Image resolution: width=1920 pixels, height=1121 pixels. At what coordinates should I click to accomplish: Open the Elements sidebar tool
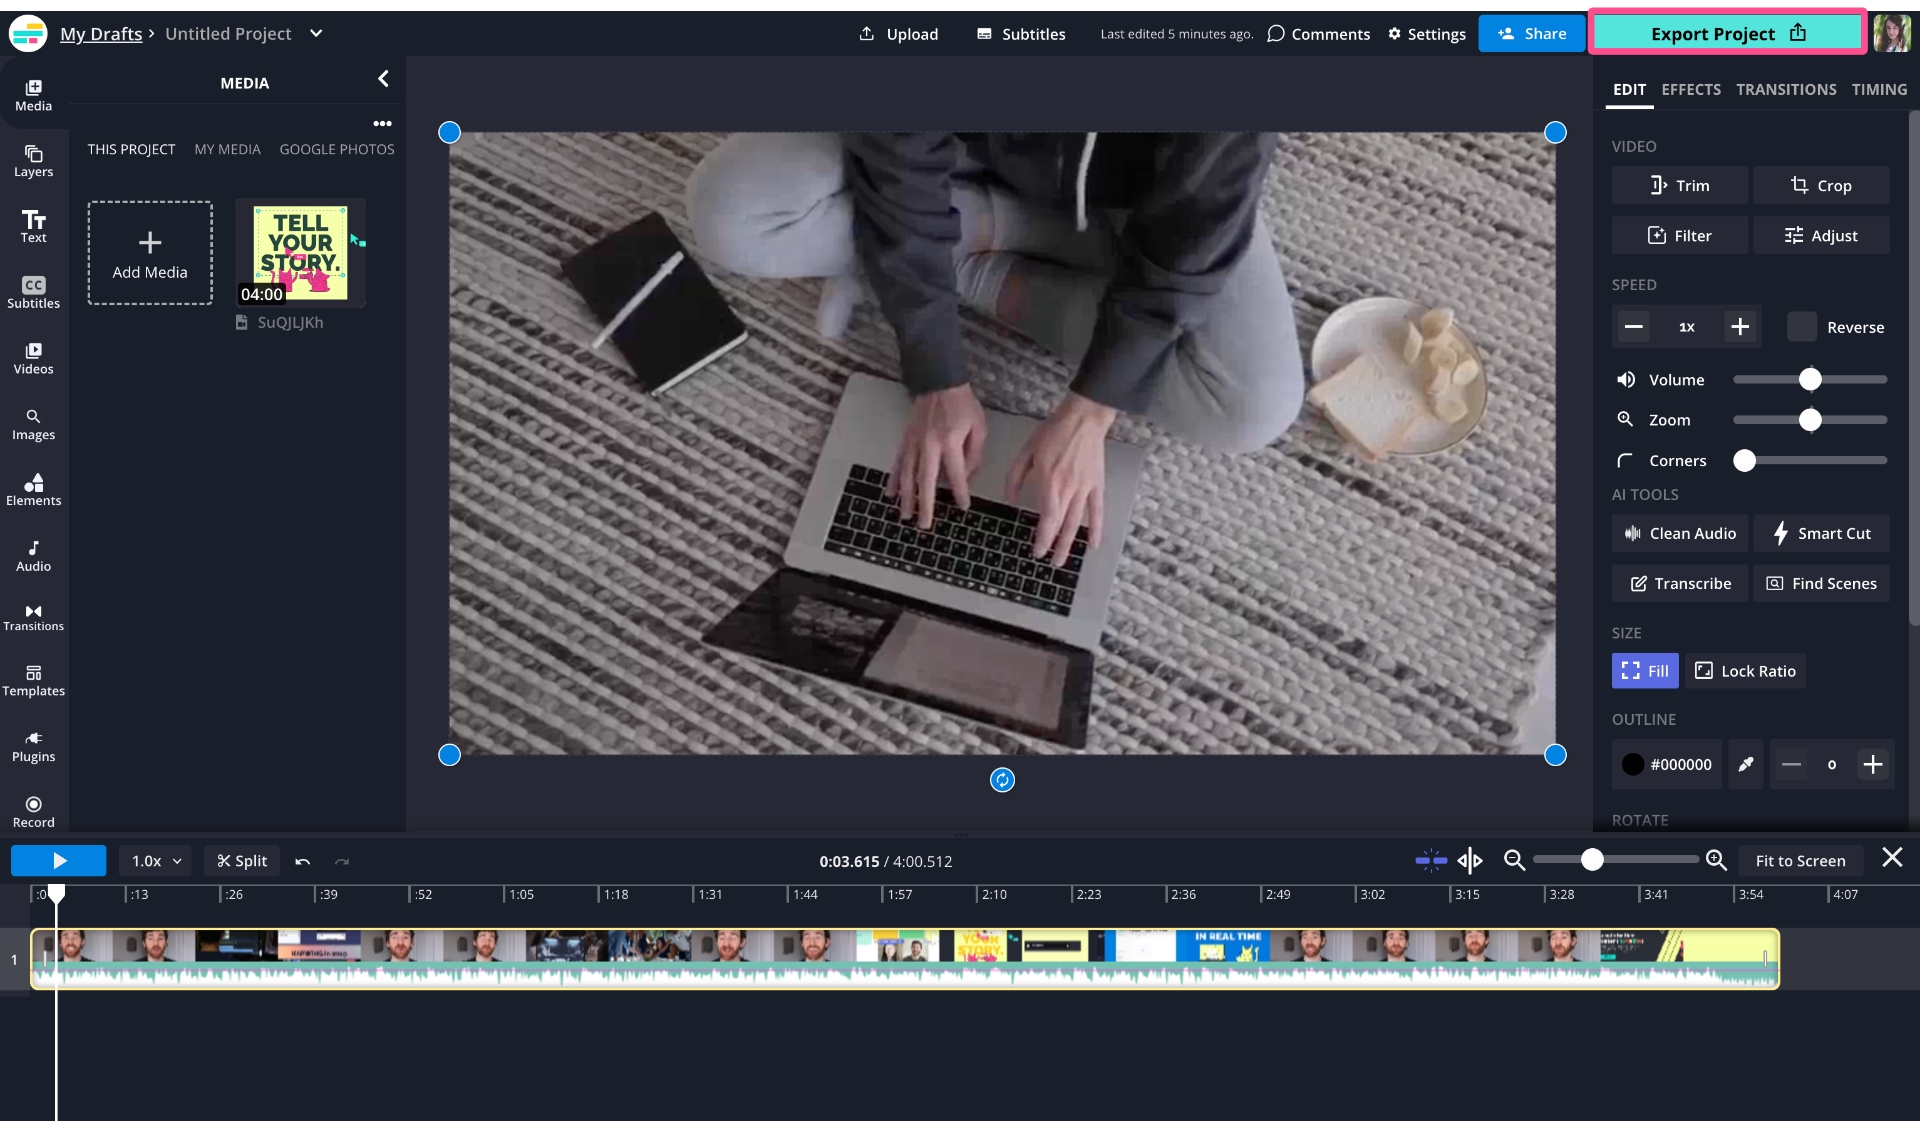(x=33, y=489)
